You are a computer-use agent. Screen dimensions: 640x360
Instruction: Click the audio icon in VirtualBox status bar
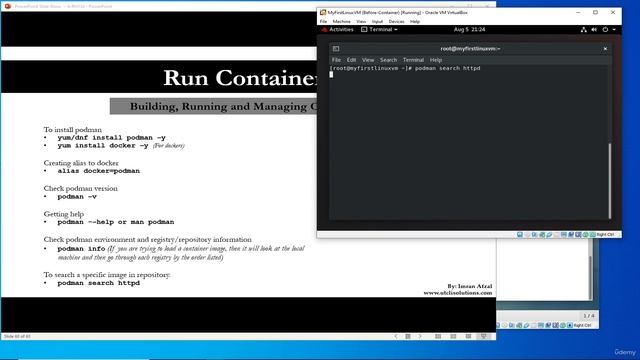point(534,235)
